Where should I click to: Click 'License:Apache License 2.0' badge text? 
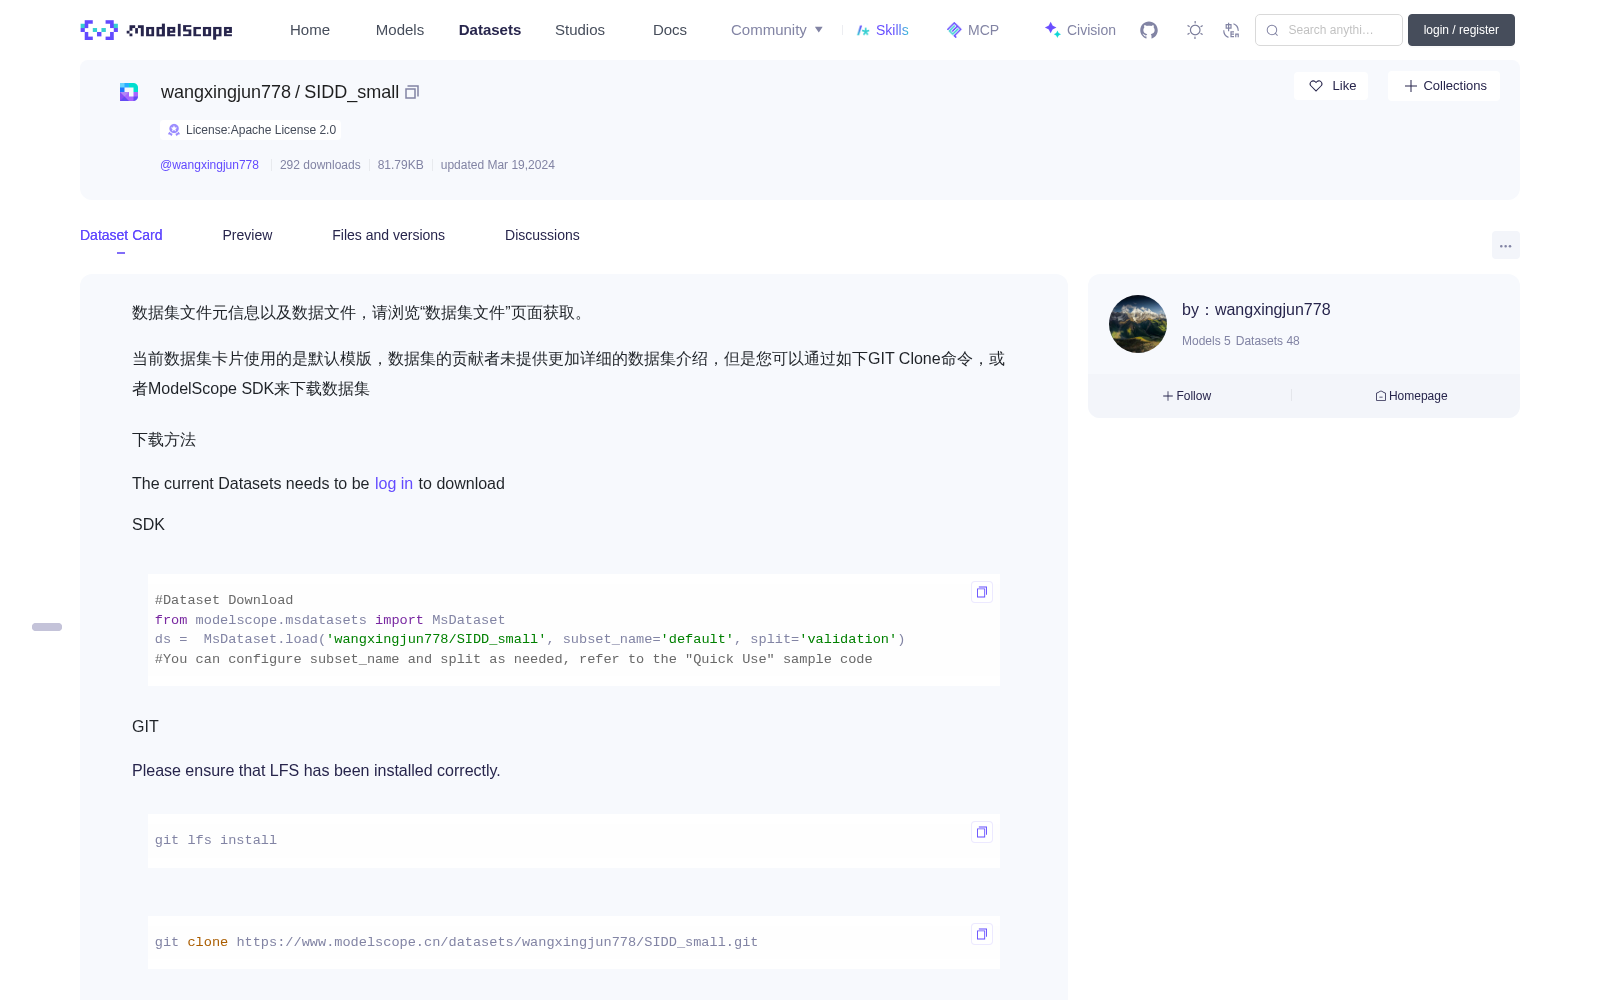click(261, 130)
